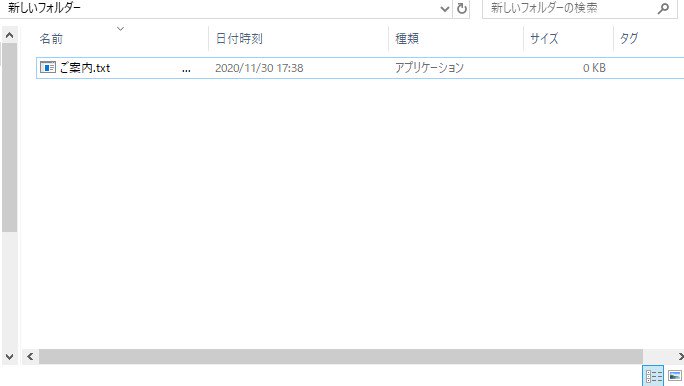Click the horizontal scrollbar thumb

pyautogui.click(x=341, y=357)
